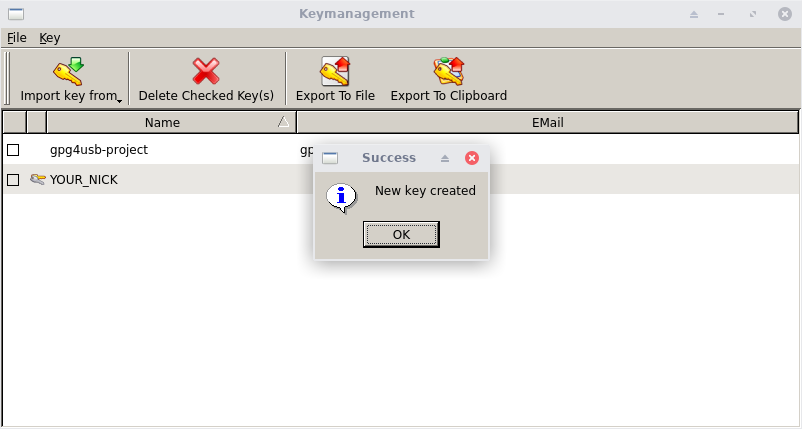Image resolution: width=802 pixels, height=429 pixels.
Task: Open the Keymanagement window menu icon
Action: coord(16,14)
